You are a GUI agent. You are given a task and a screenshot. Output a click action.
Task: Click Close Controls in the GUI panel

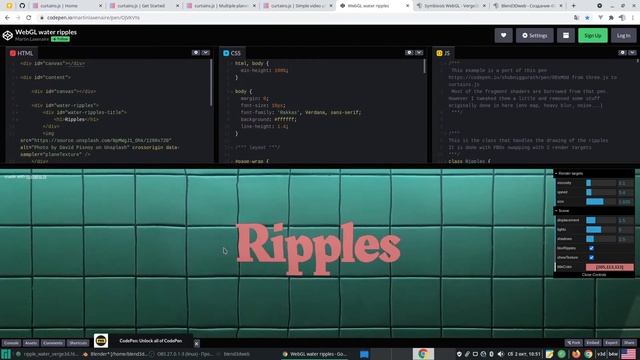(593, 275)
